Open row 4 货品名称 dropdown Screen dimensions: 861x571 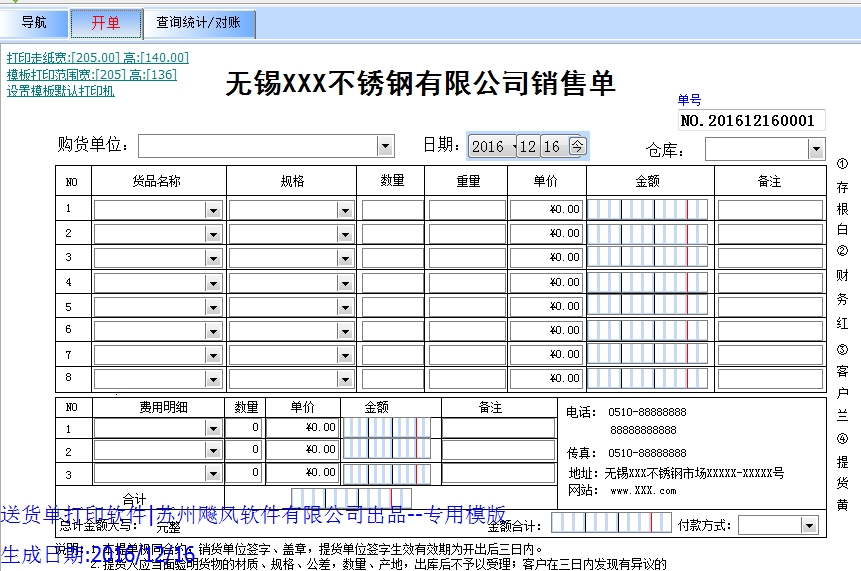tap(213, 283)
